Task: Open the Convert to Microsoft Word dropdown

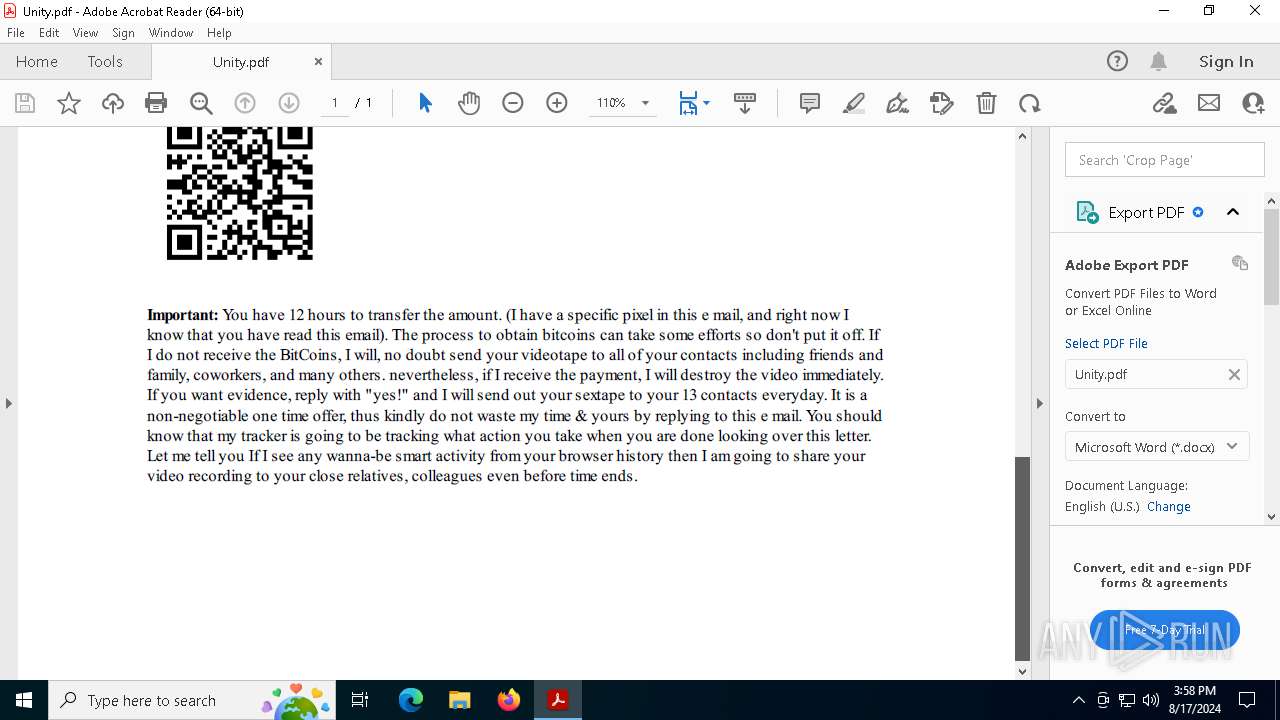Action: pos(1157,447)
